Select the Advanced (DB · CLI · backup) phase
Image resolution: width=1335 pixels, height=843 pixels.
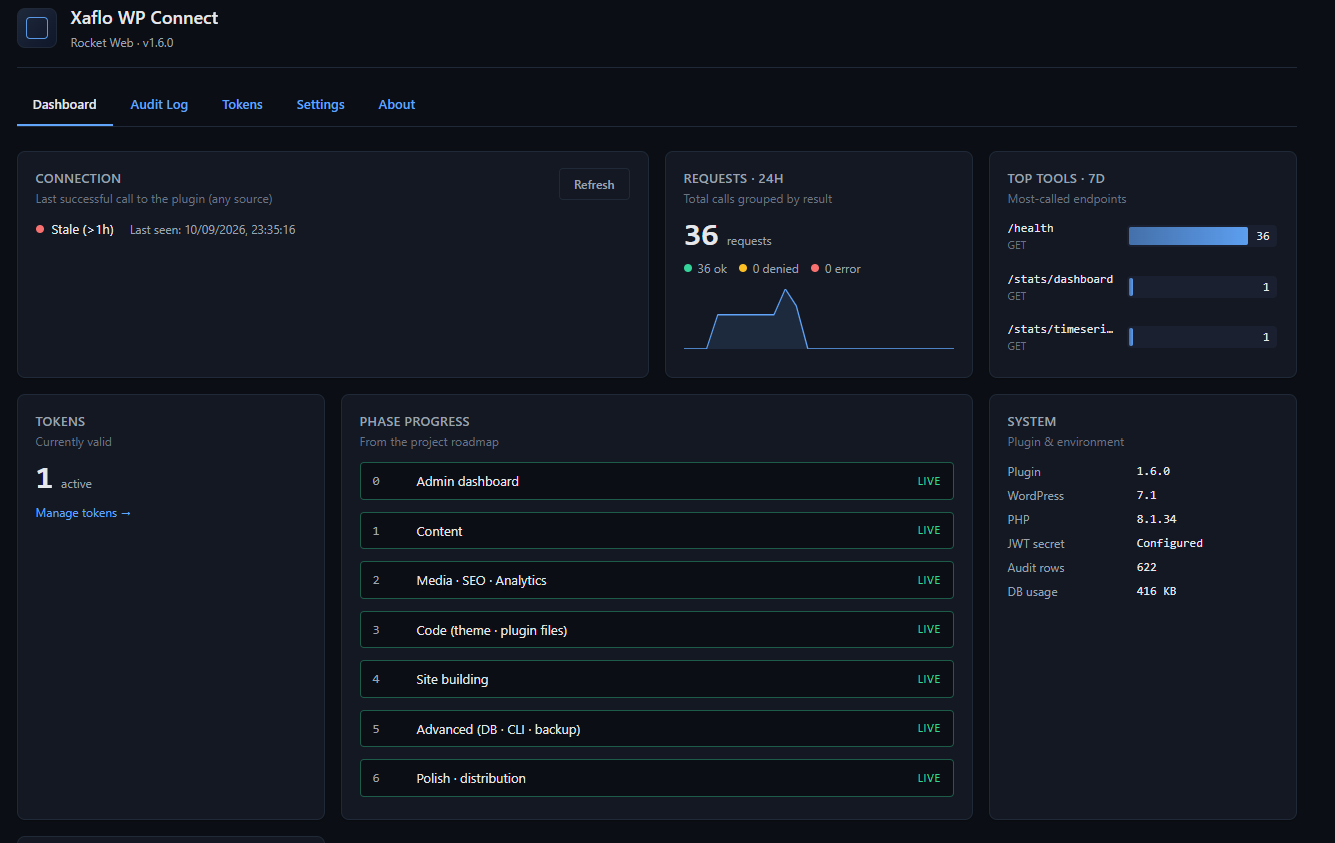[x=657, y=729]
